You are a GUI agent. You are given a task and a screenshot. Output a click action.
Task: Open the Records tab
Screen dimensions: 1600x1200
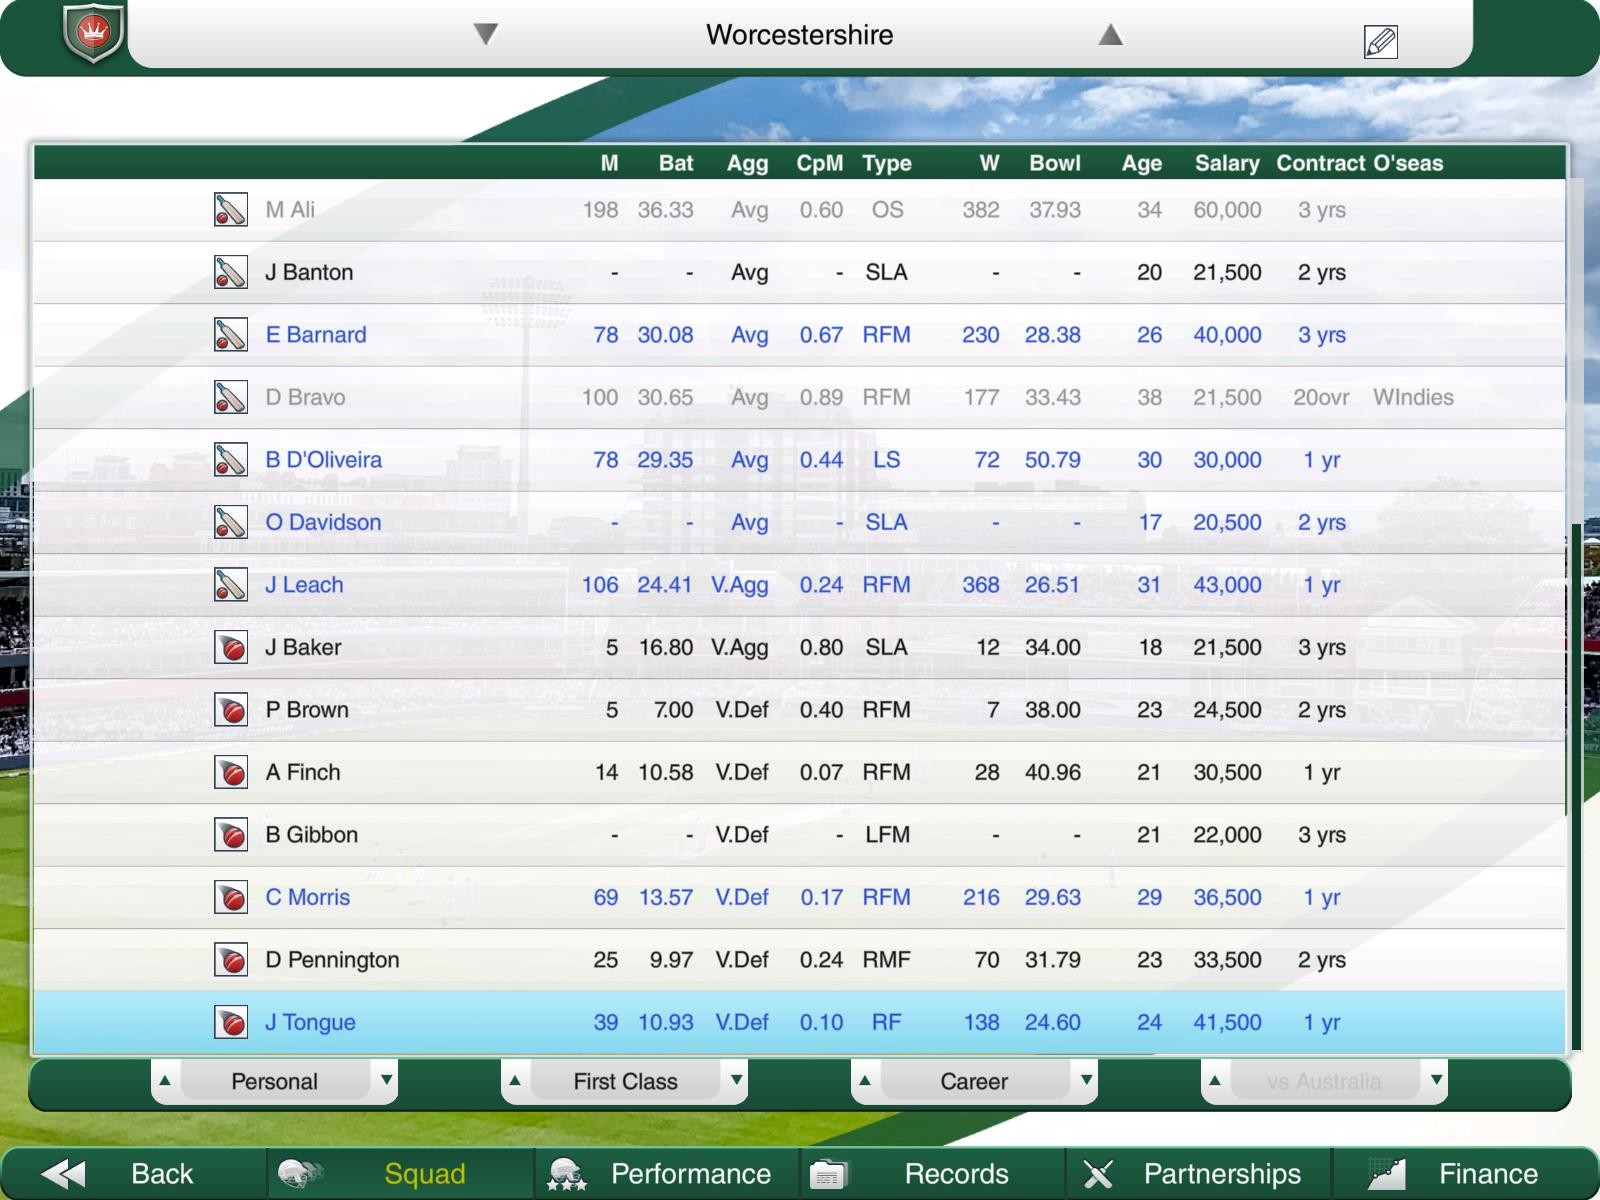point(932,1174)
